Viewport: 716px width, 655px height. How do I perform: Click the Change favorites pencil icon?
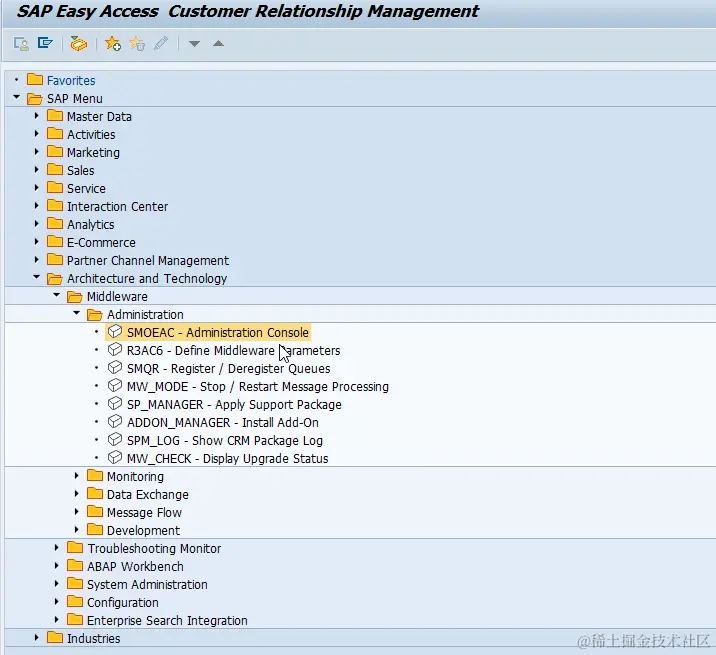(161, 43)
